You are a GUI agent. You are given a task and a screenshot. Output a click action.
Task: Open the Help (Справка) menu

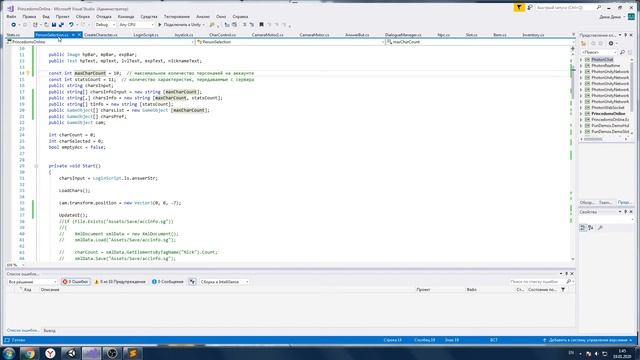point(240,17)
